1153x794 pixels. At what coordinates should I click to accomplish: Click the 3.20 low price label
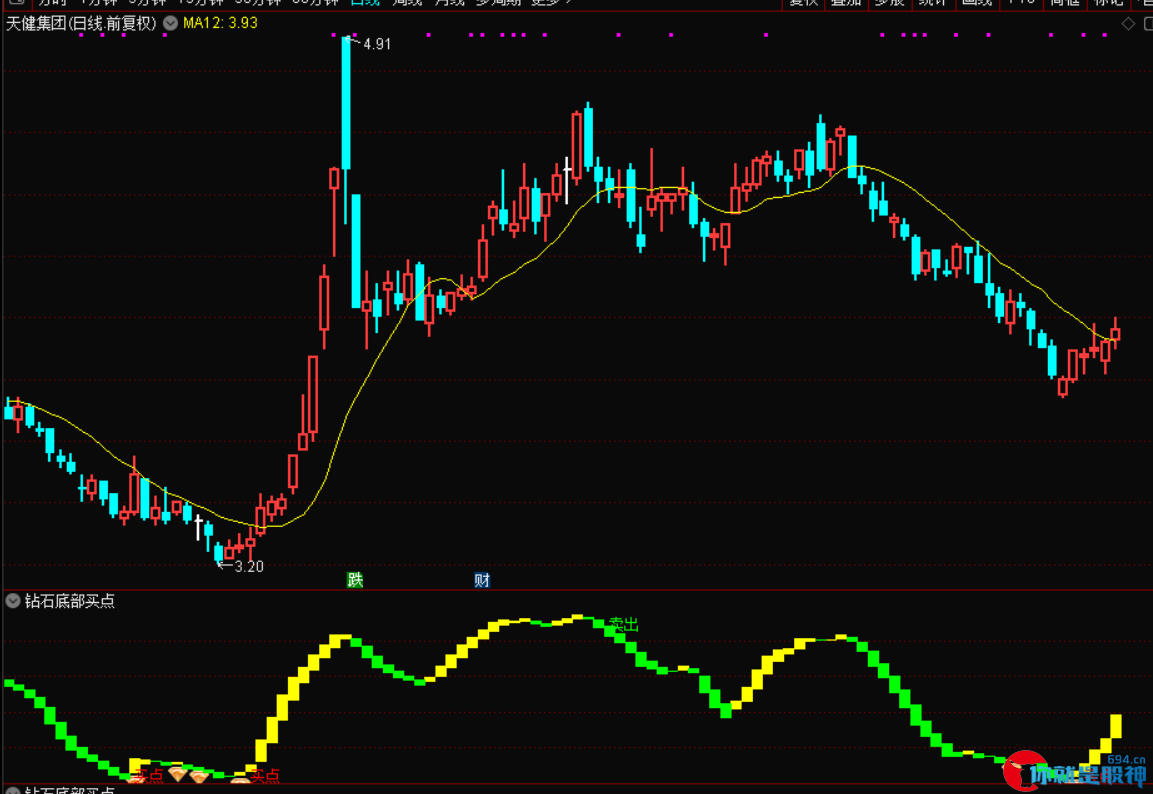click(249, 566)
